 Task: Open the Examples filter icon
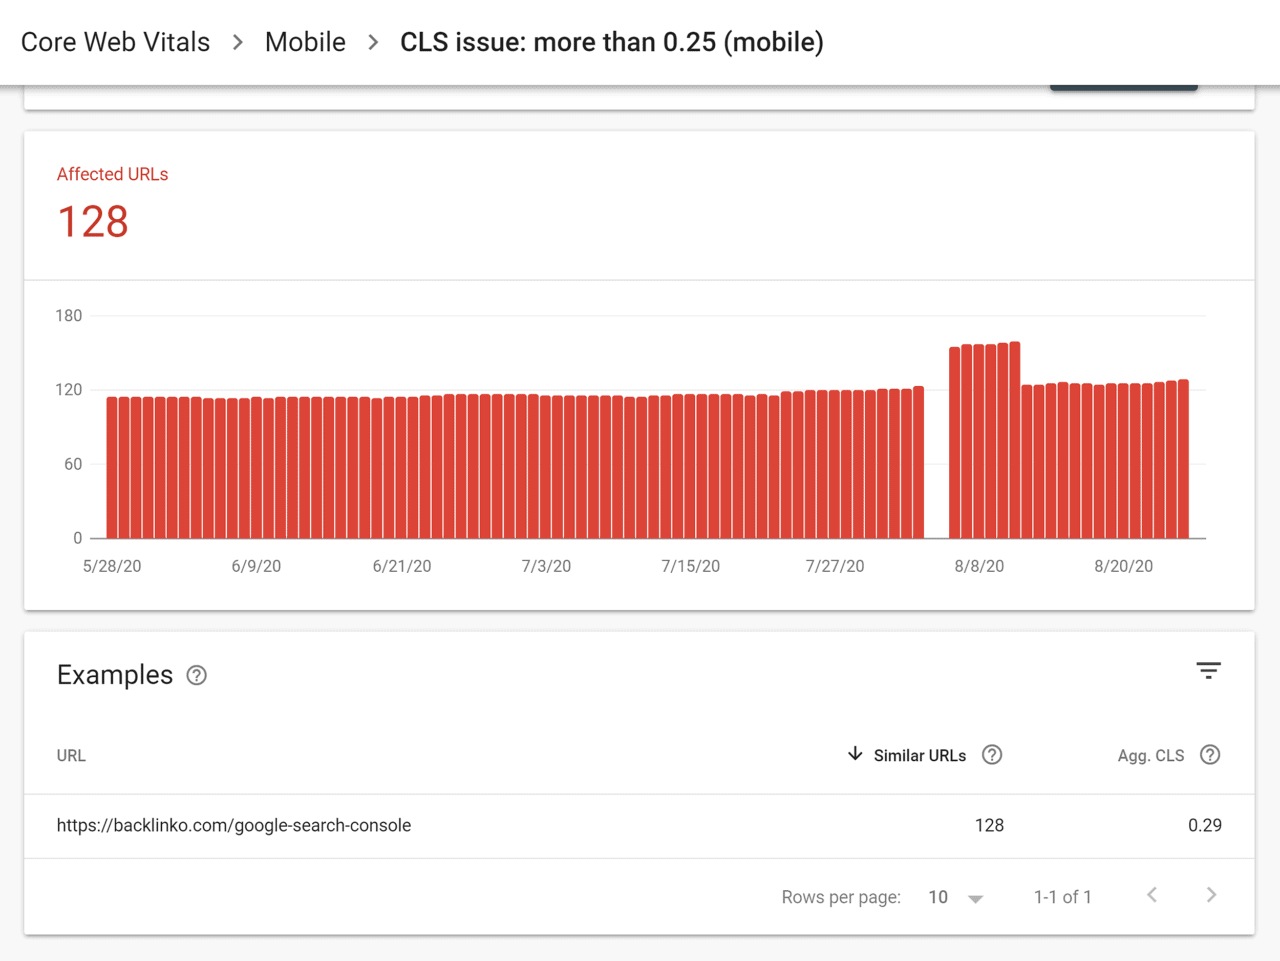click(x=1208, y=671)
